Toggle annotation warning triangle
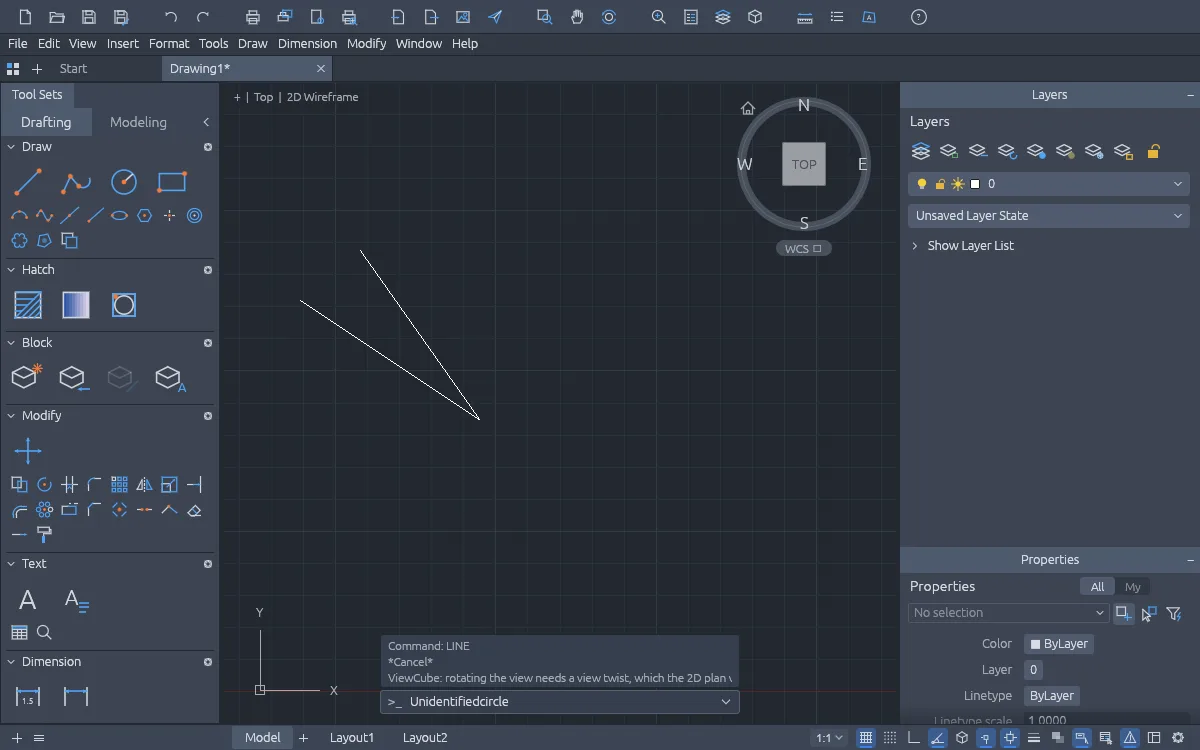 coord(1129,738)
